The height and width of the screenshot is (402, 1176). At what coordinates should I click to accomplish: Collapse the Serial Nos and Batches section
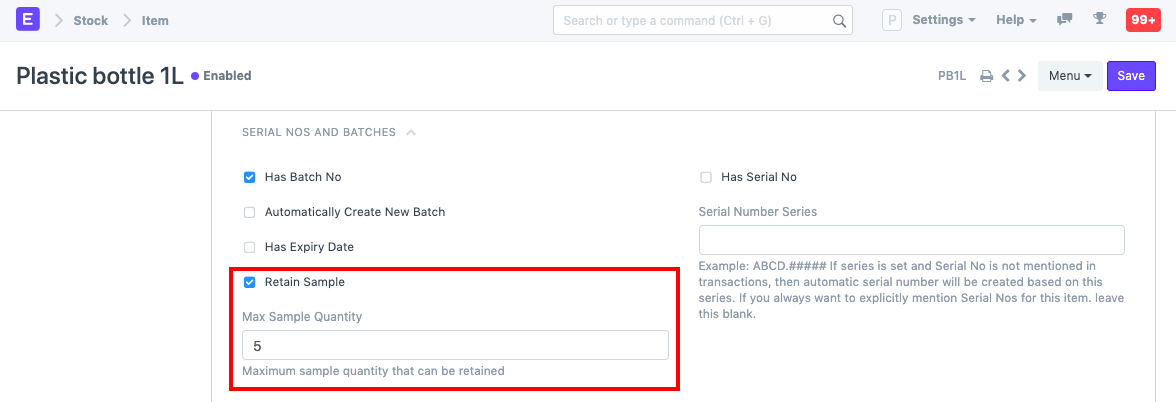(x=411, y=132)
